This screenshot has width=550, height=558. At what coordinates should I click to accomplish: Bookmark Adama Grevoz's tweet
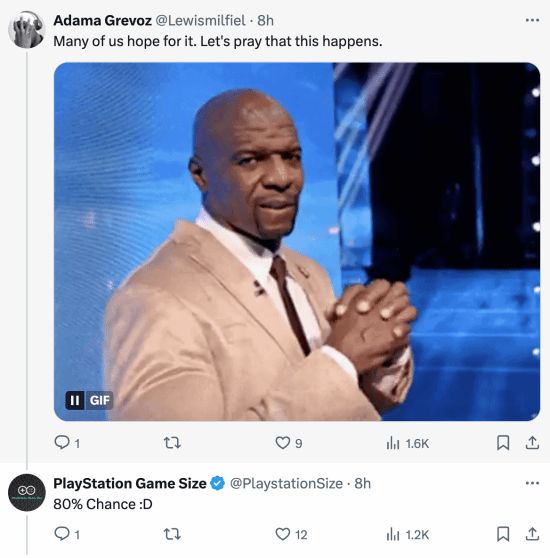pos(503,443)
